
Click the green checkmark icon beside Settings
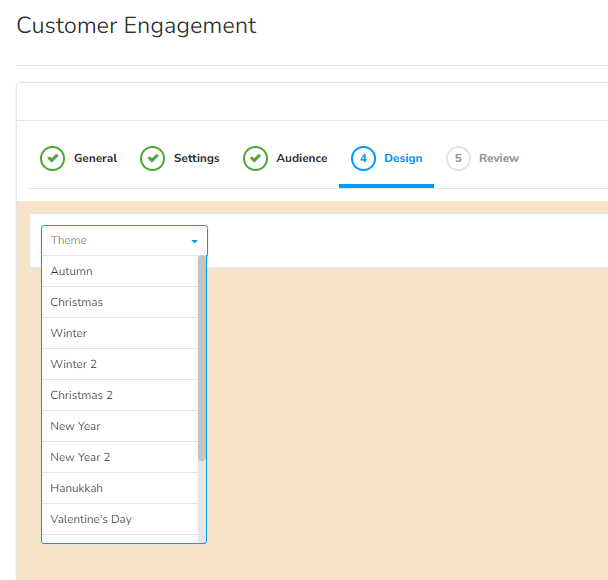pos(152,158)
